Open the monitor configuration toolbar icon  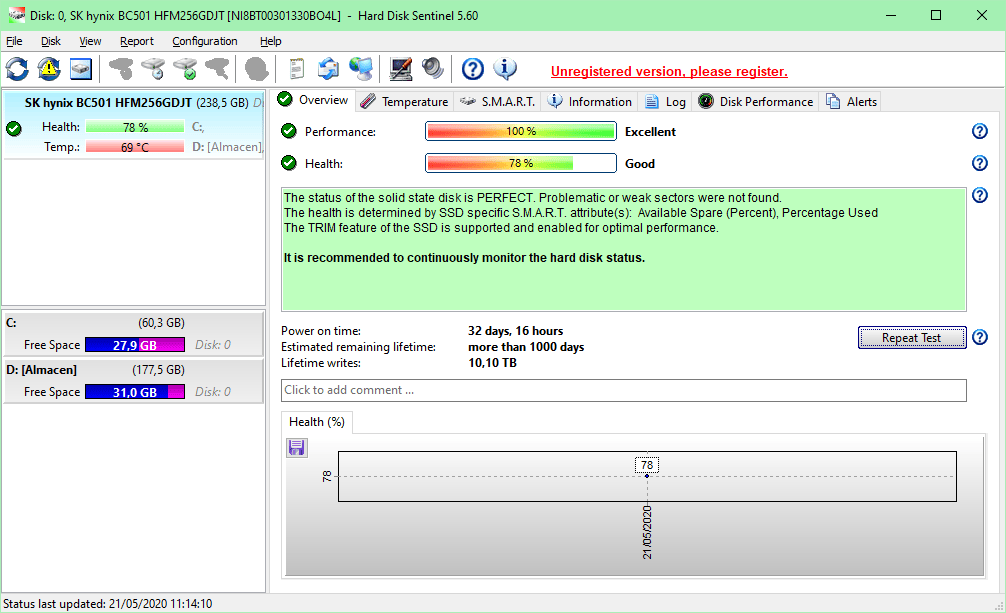(401, 69)
